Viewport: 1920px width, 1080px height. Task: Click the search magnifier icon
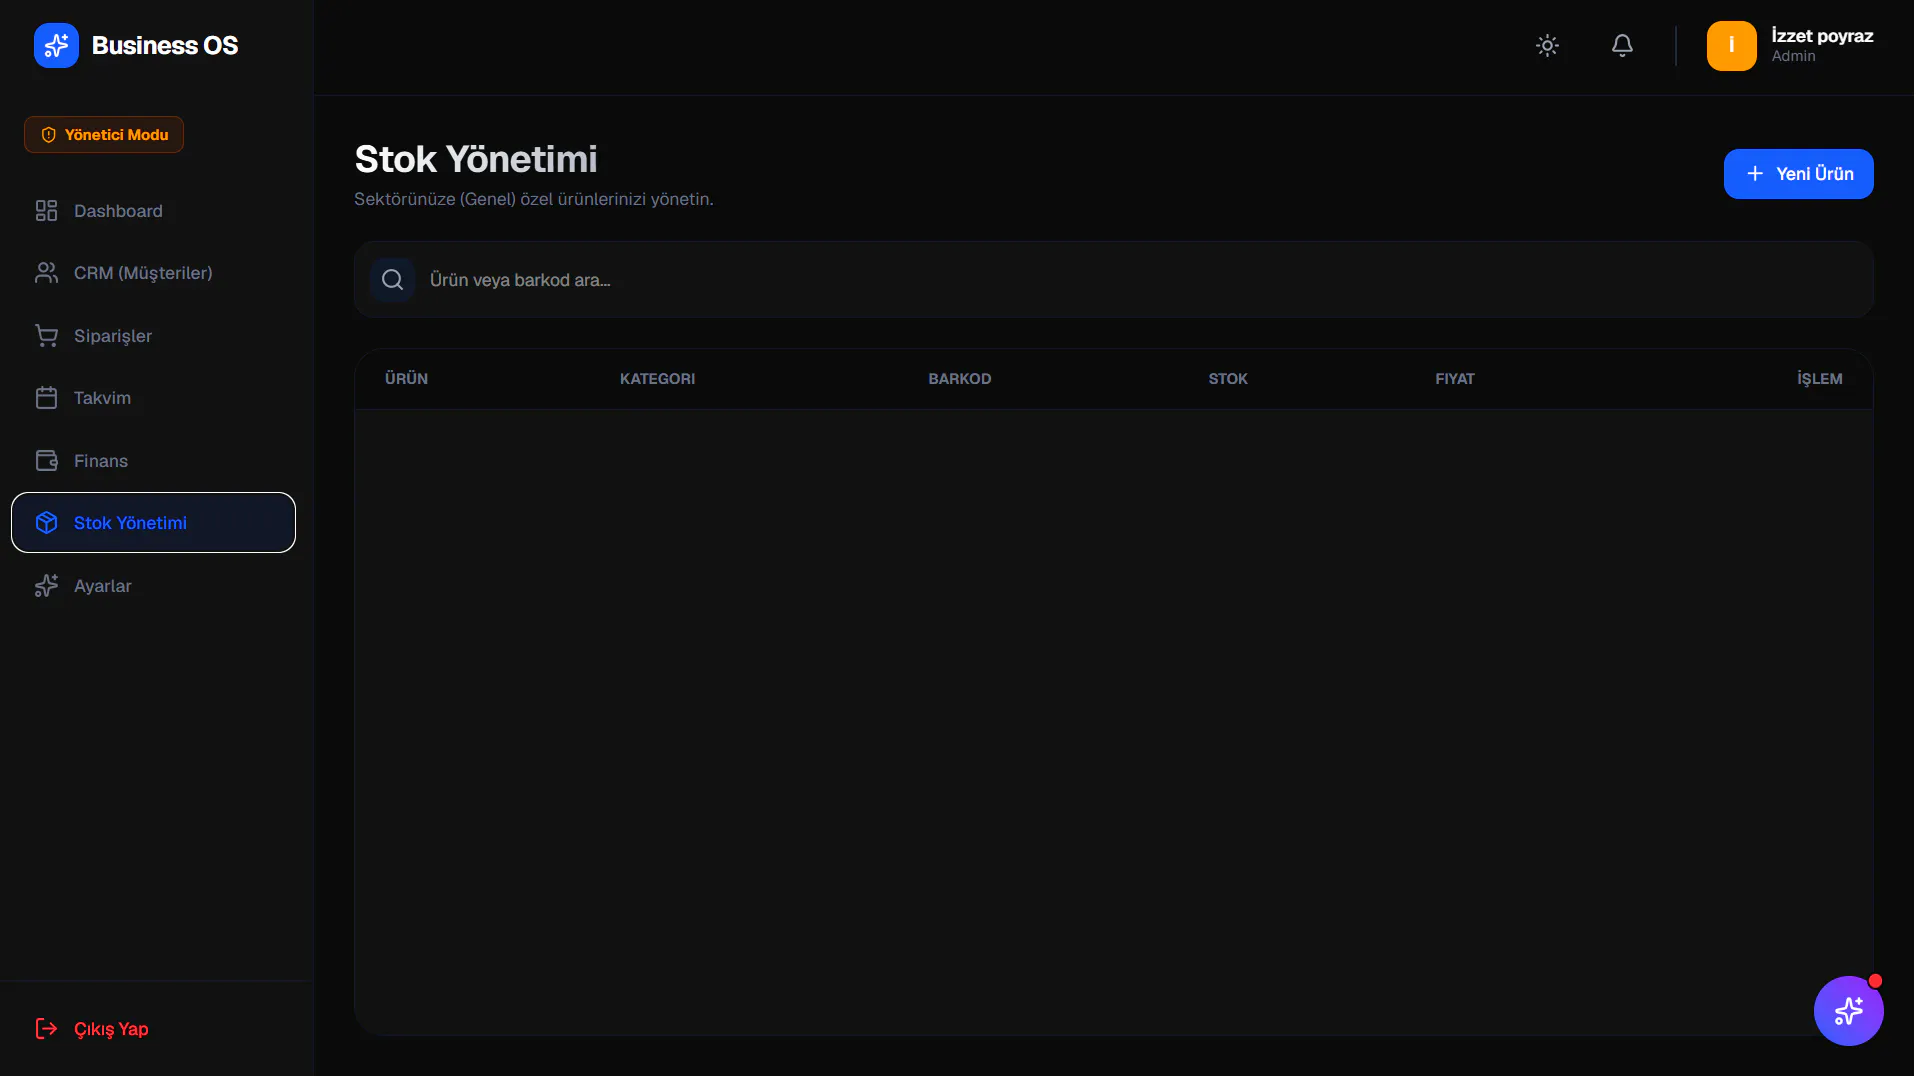[x=392, y=280]
